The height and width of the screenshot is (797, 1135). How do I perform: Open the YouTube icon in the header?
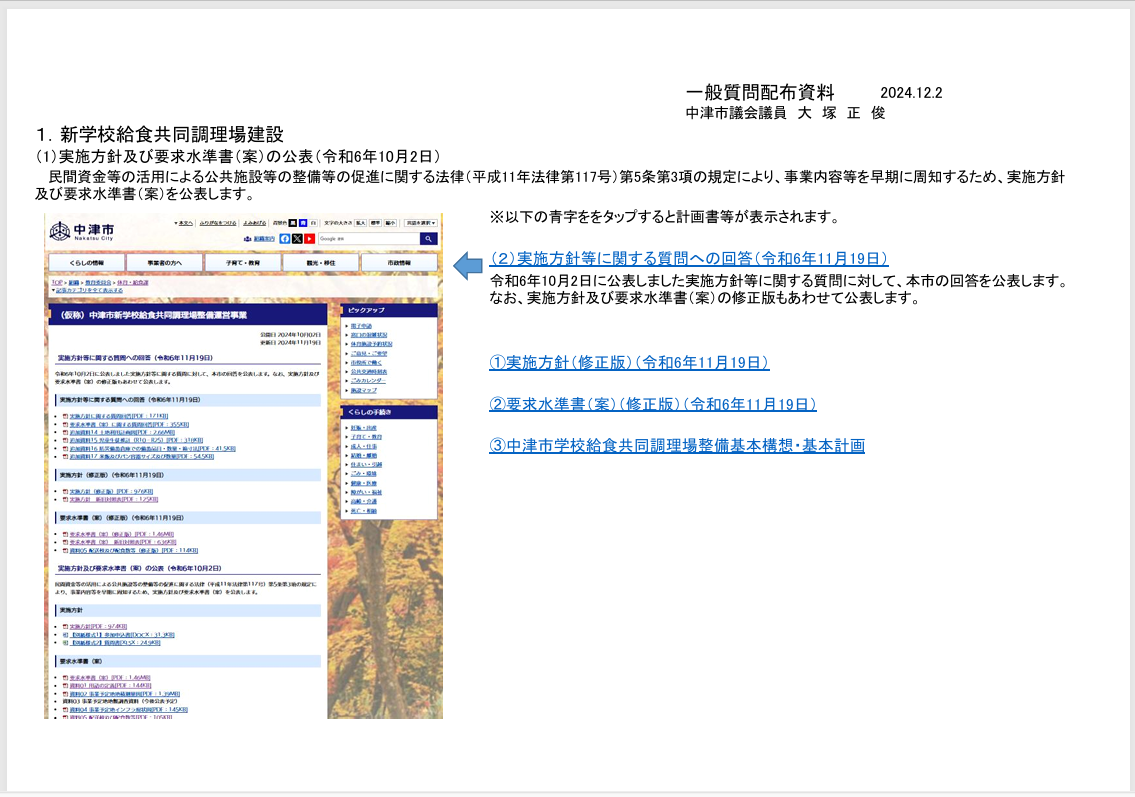pos(309,239)
